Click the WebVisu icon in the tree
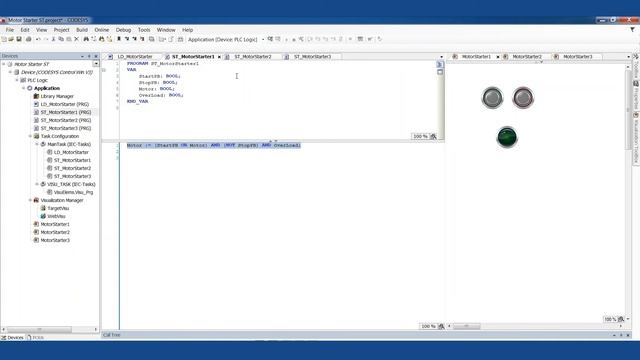The width and height of the screenshot is (640, 360). pos(43,216)
